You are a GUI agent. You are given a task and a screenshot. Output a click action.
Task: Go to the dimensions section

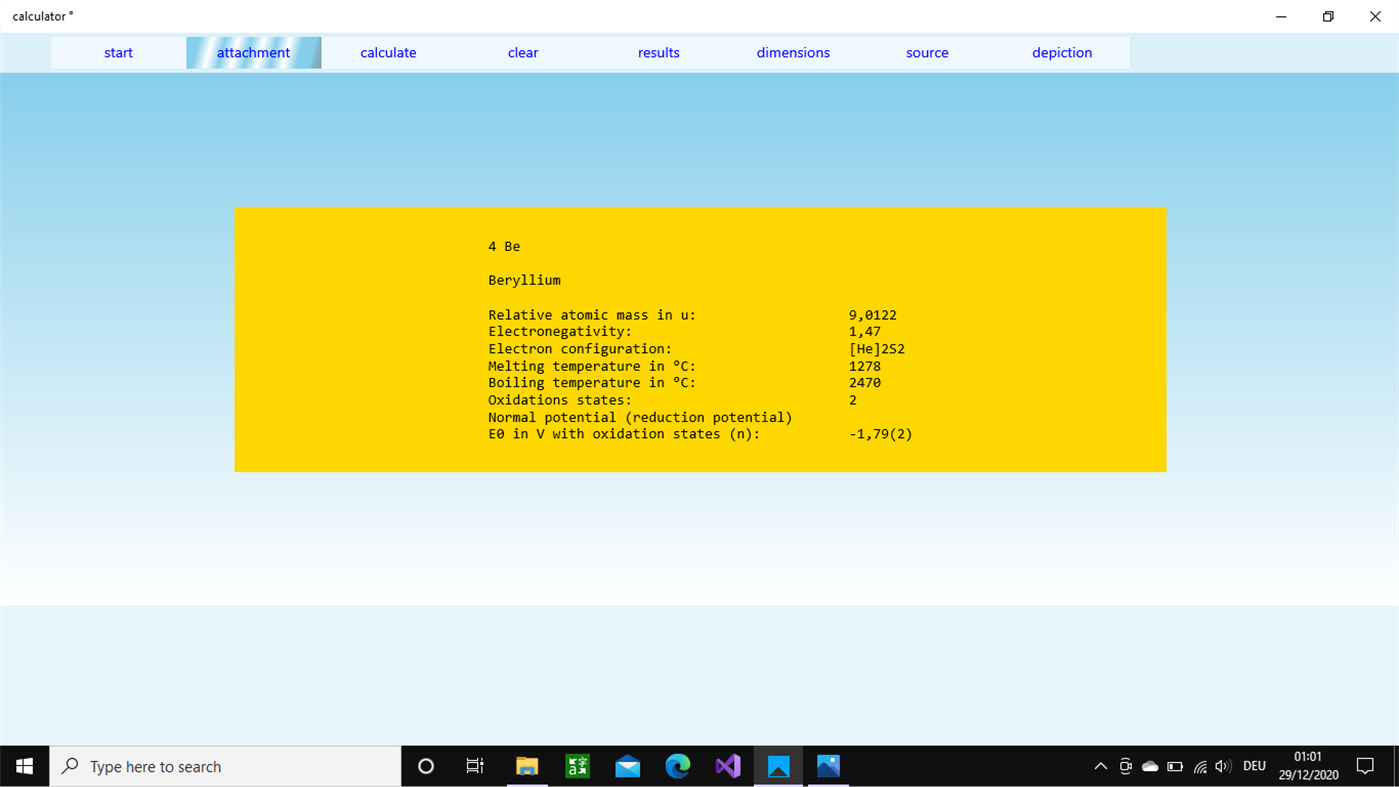tap(793, 52)
